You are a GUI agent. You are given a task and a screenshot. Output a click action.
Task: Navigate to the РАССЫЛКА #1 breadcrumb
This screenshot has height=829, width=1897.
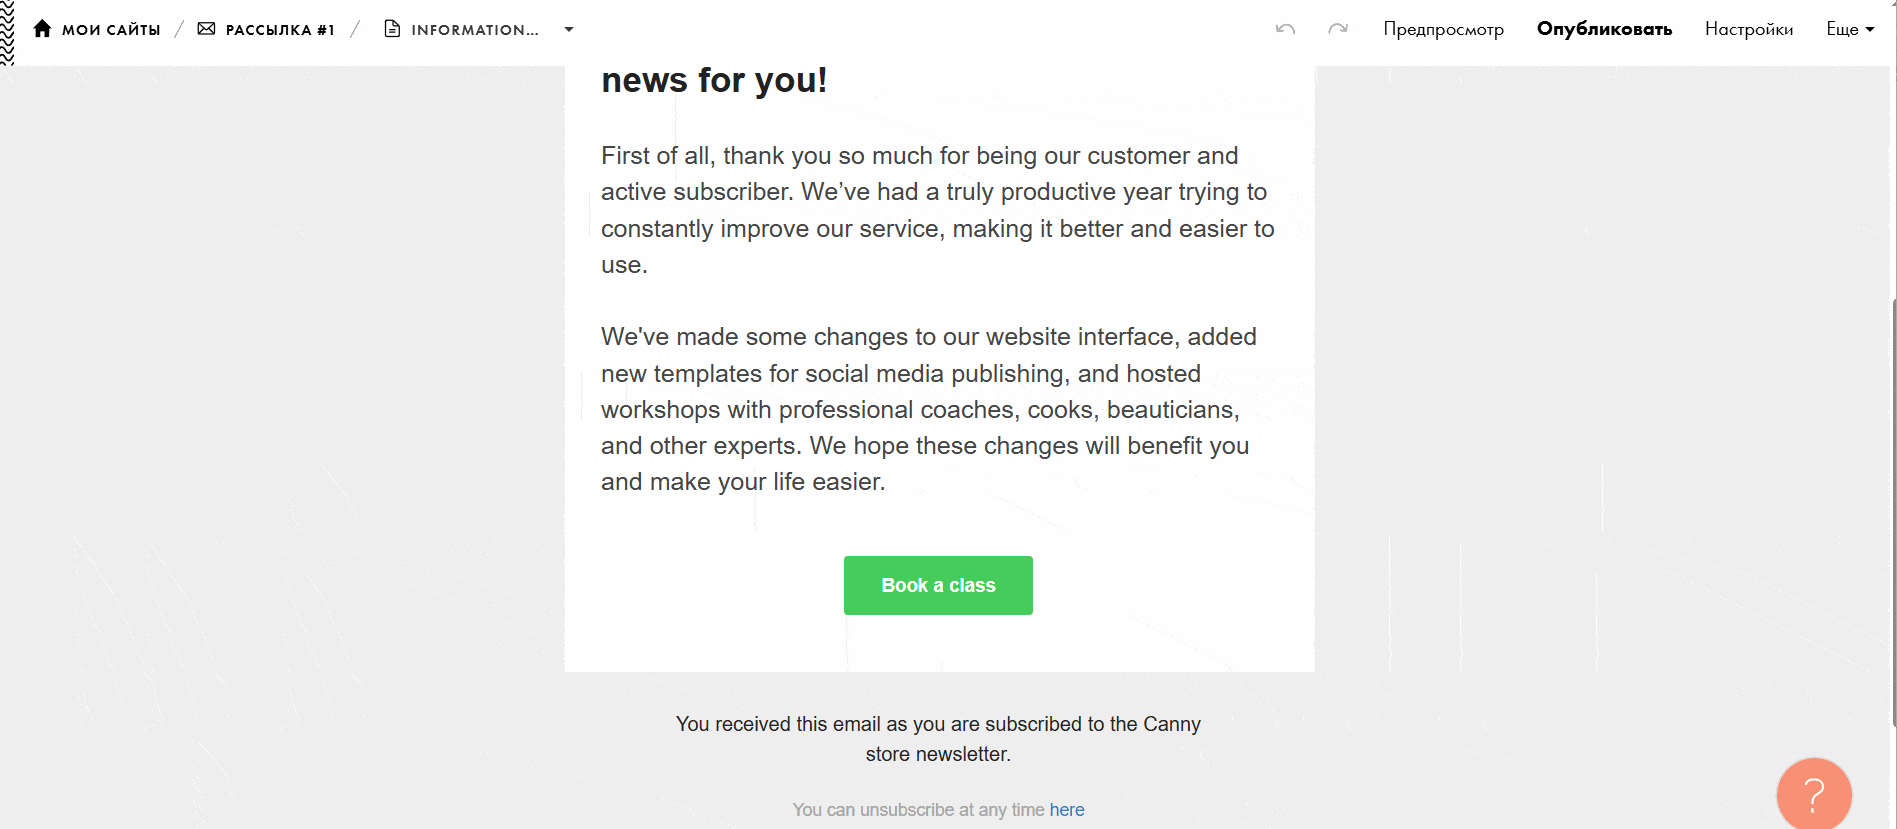point(280,30)
